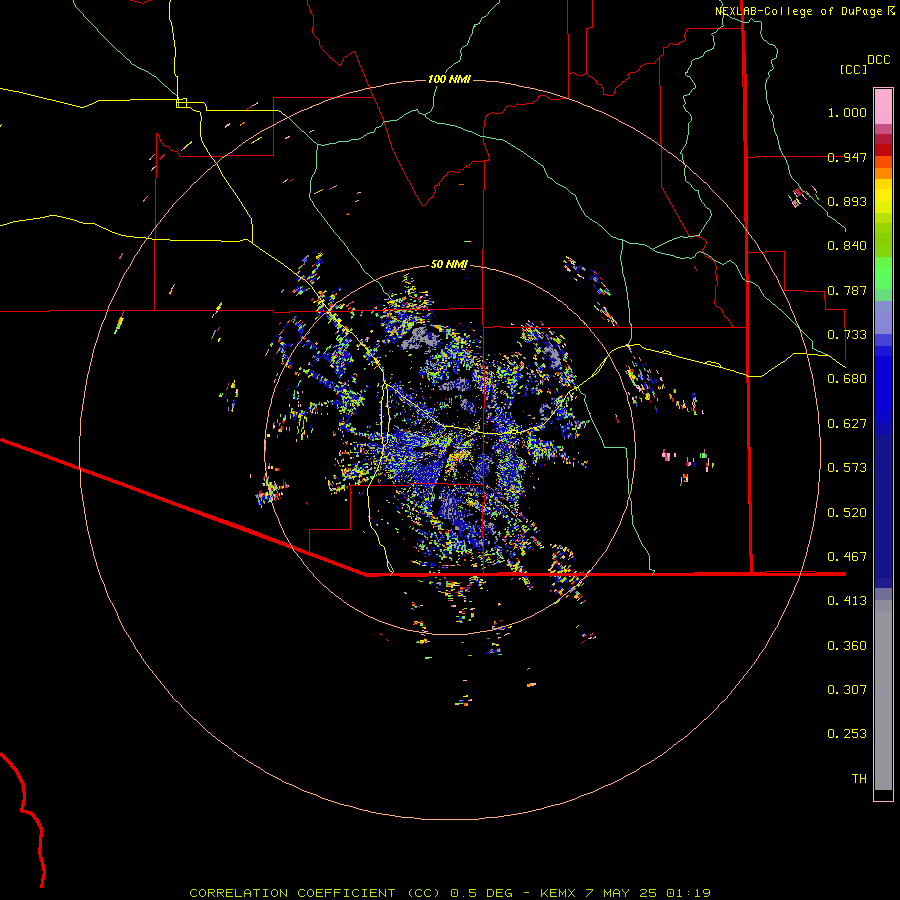The width and height of the screenshot is (900, 900).
Task: Select the 0.360 scale value
Action: [847, 646]
